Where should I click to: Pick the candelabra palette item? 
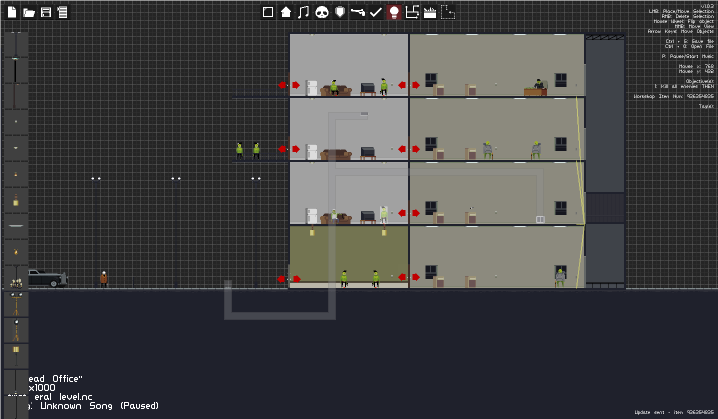coord(16,278)
